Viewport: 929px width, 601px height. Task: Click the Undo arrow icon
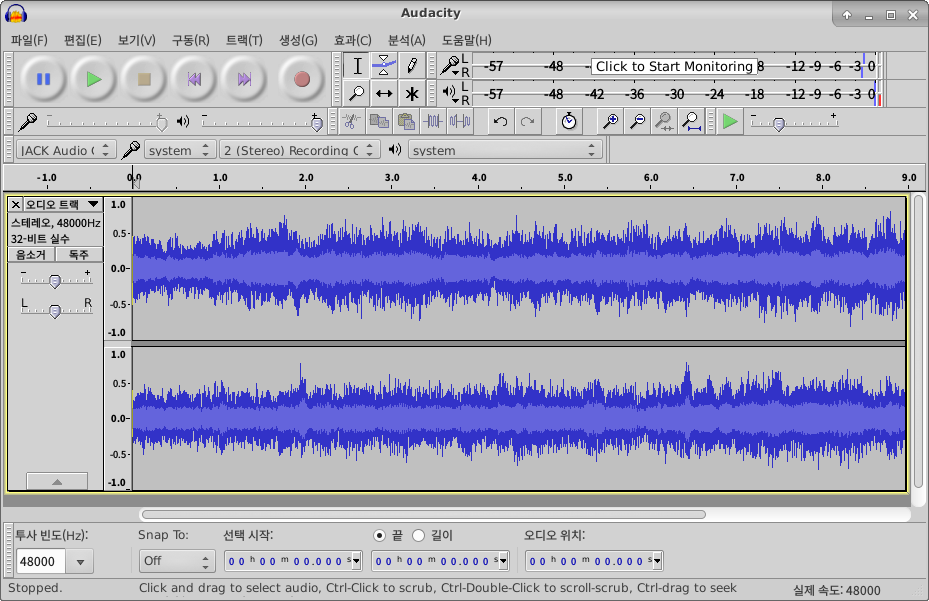coord(501,122)
